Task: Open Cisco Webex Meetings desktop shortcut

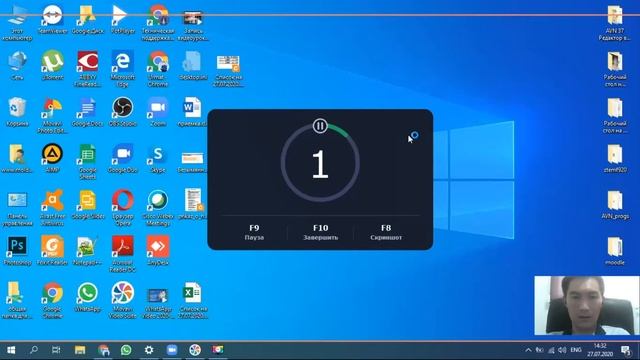Action: point(158,207)
